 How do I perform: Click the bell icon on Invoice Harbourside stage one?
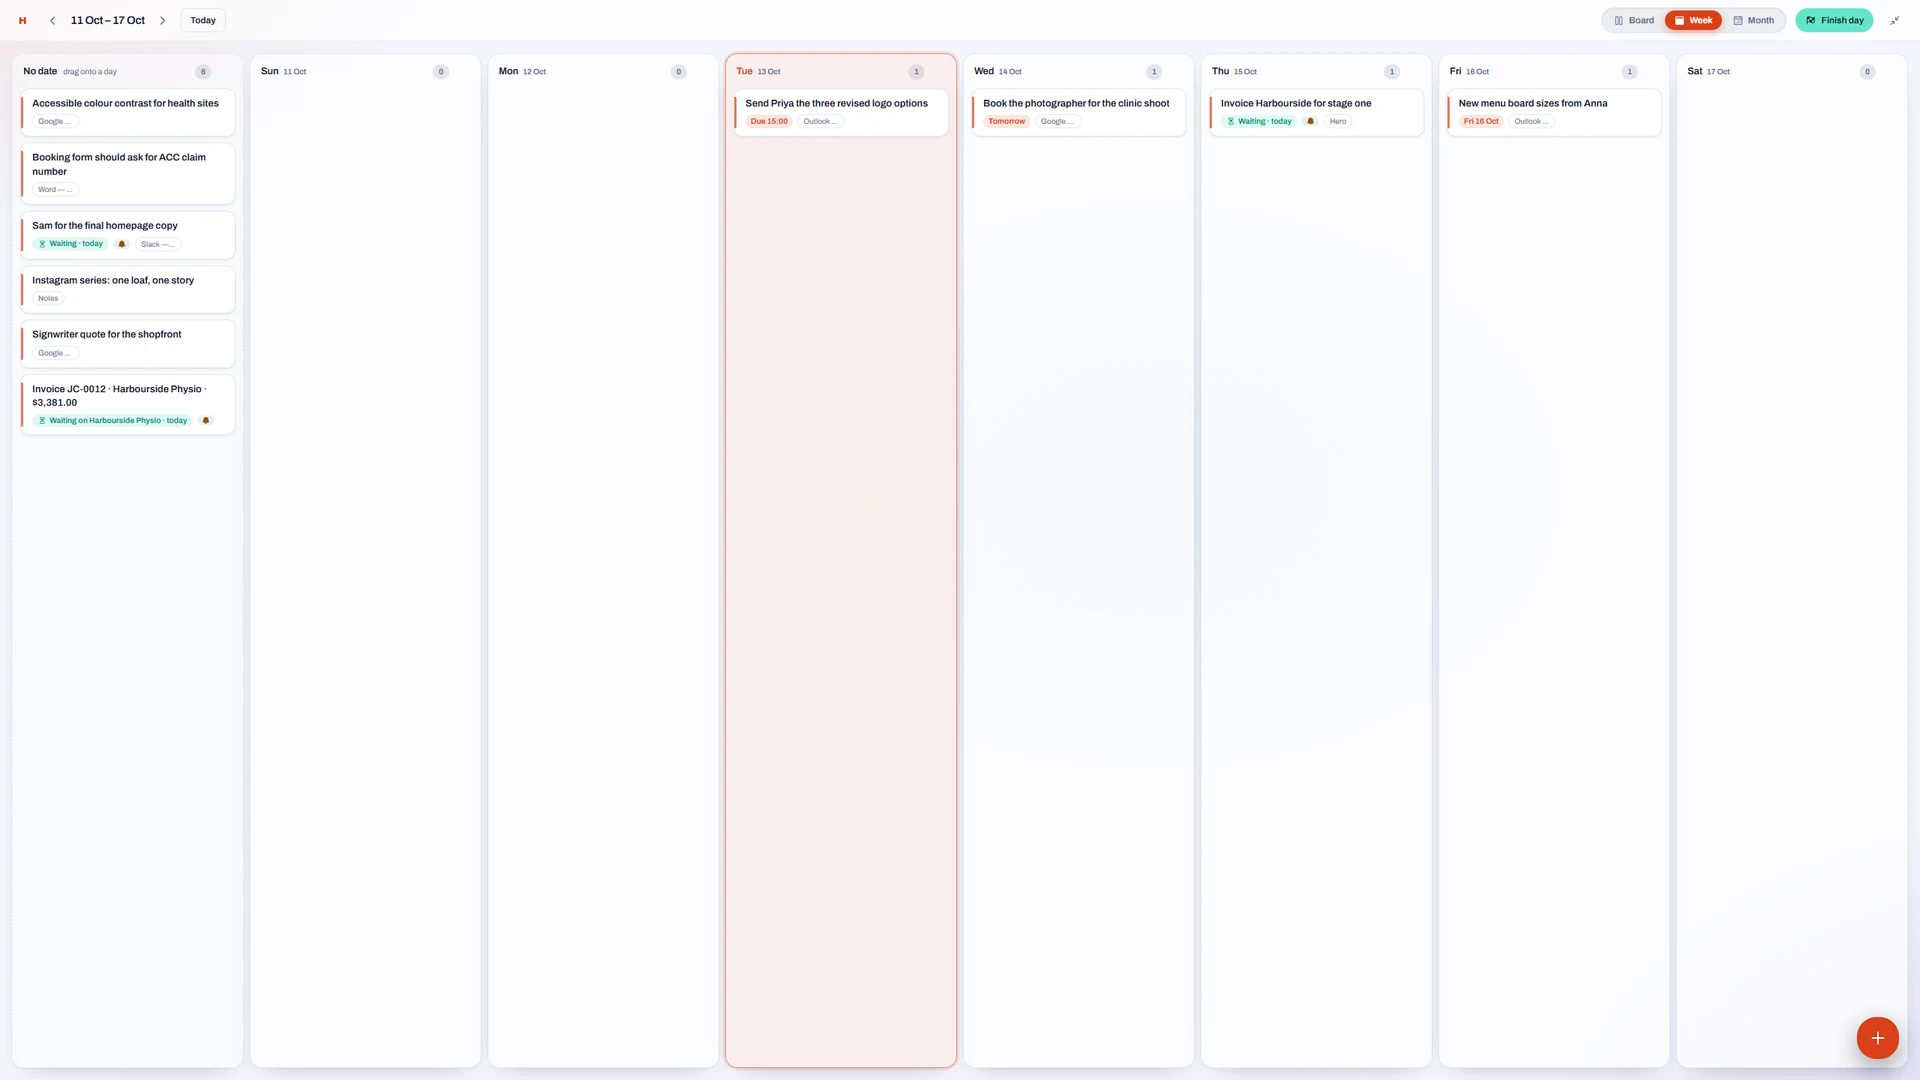coord(1310,122)
